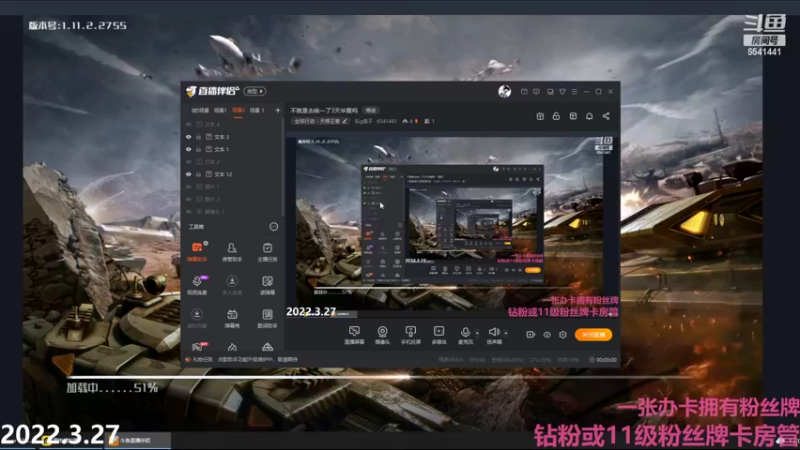Click the record video icon beside 关闭直播

click(x=531, y=335)
